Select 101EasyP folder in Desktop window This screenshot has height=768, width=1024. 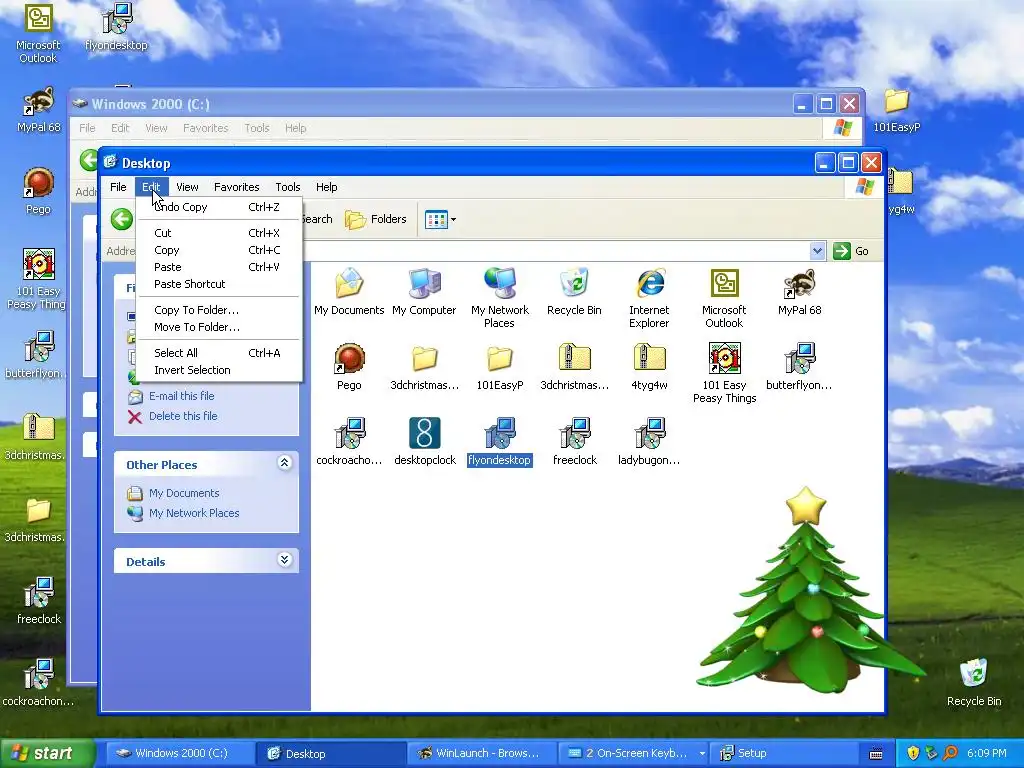[x=500, y=366]
